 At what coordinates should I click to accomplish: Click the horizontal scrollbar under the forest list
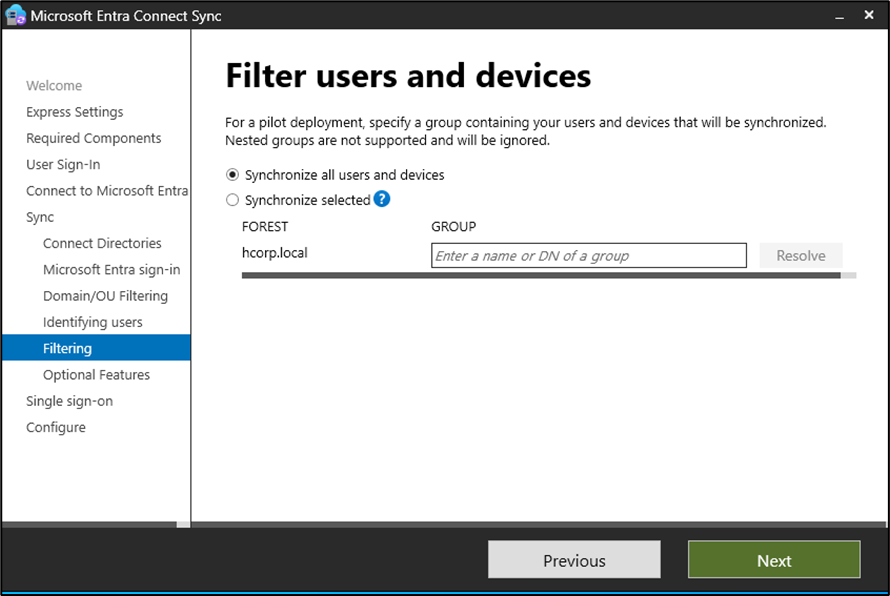point(540,275)
